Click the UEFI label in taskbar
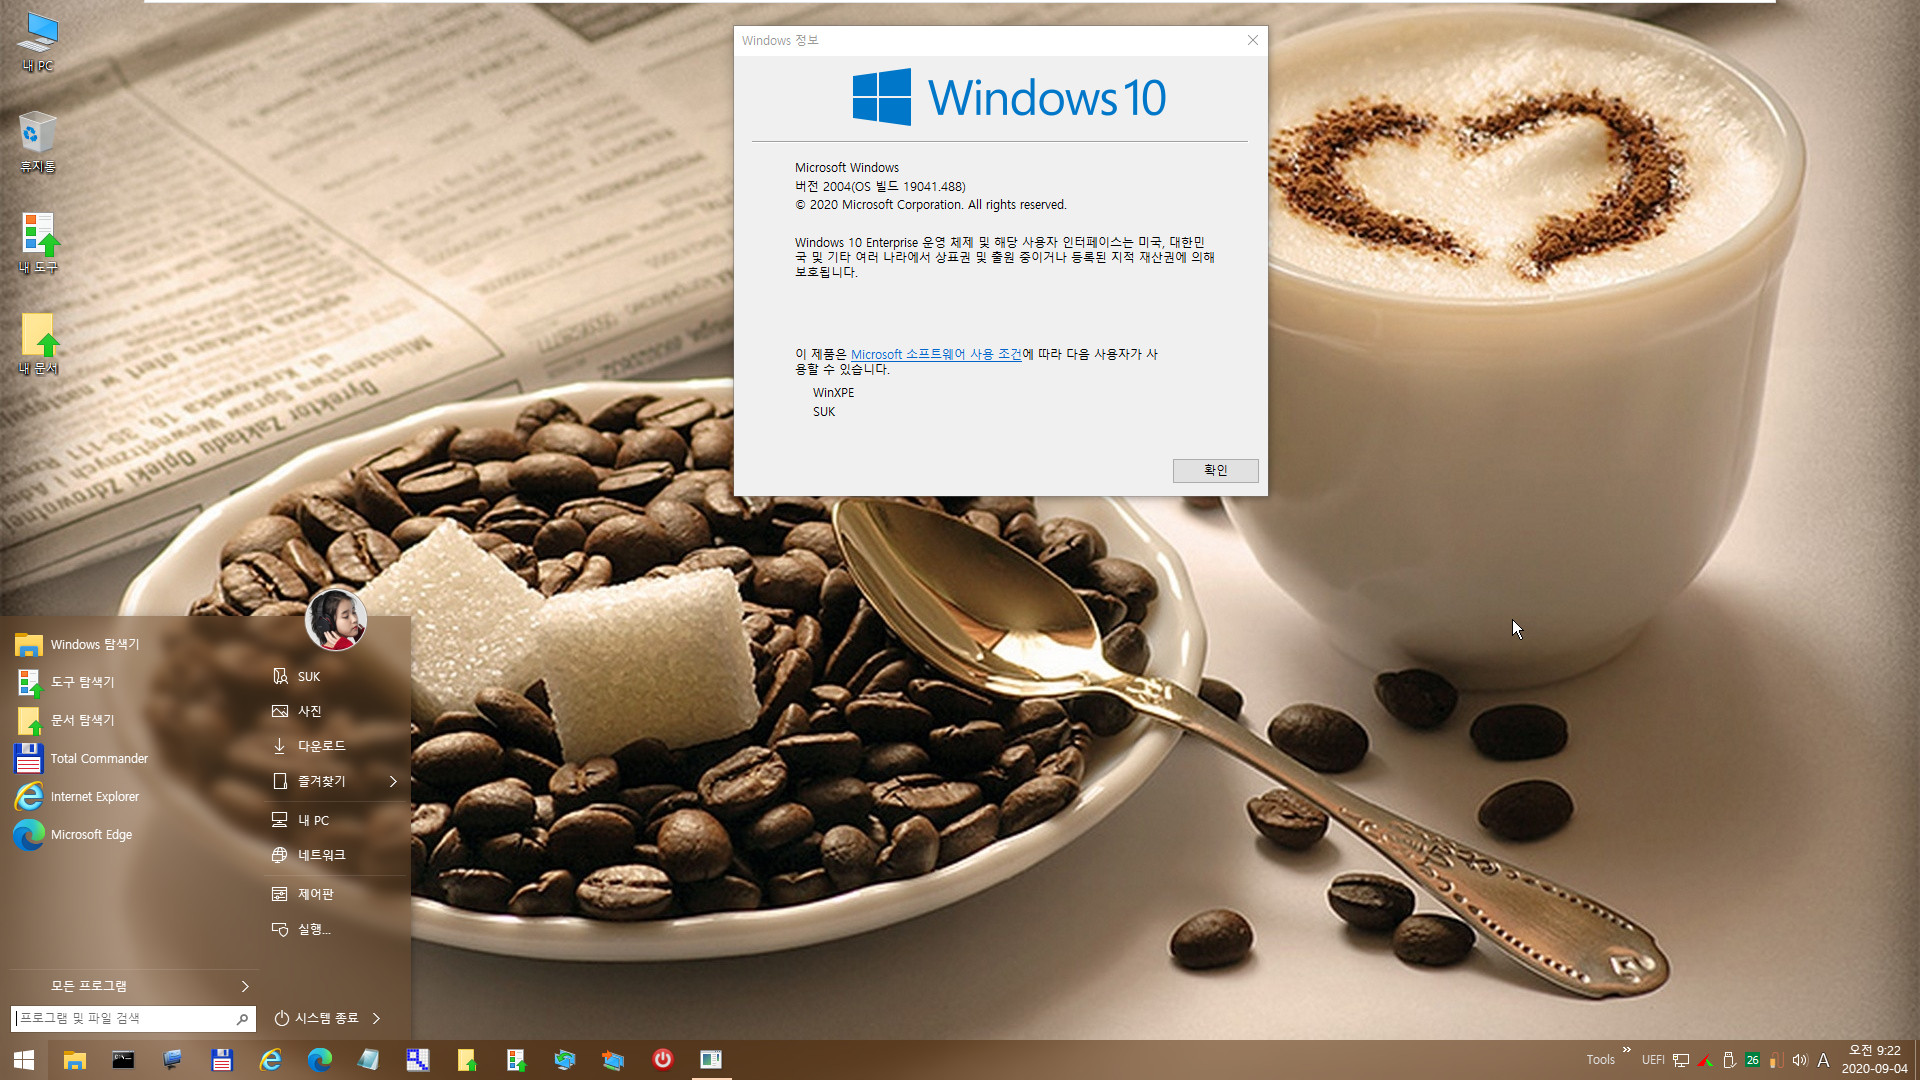Screen dimensions: 1920x1080 tap(1653, 1060)
